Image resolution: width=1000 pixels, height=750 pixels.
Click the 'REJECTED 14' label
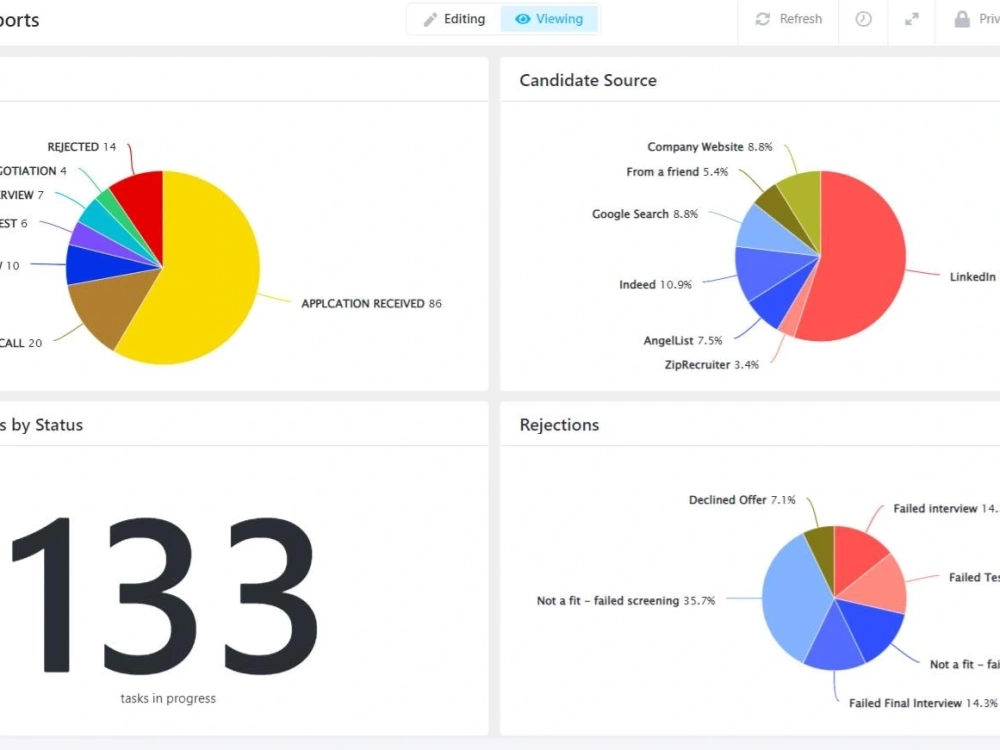[x=82, y=147]
